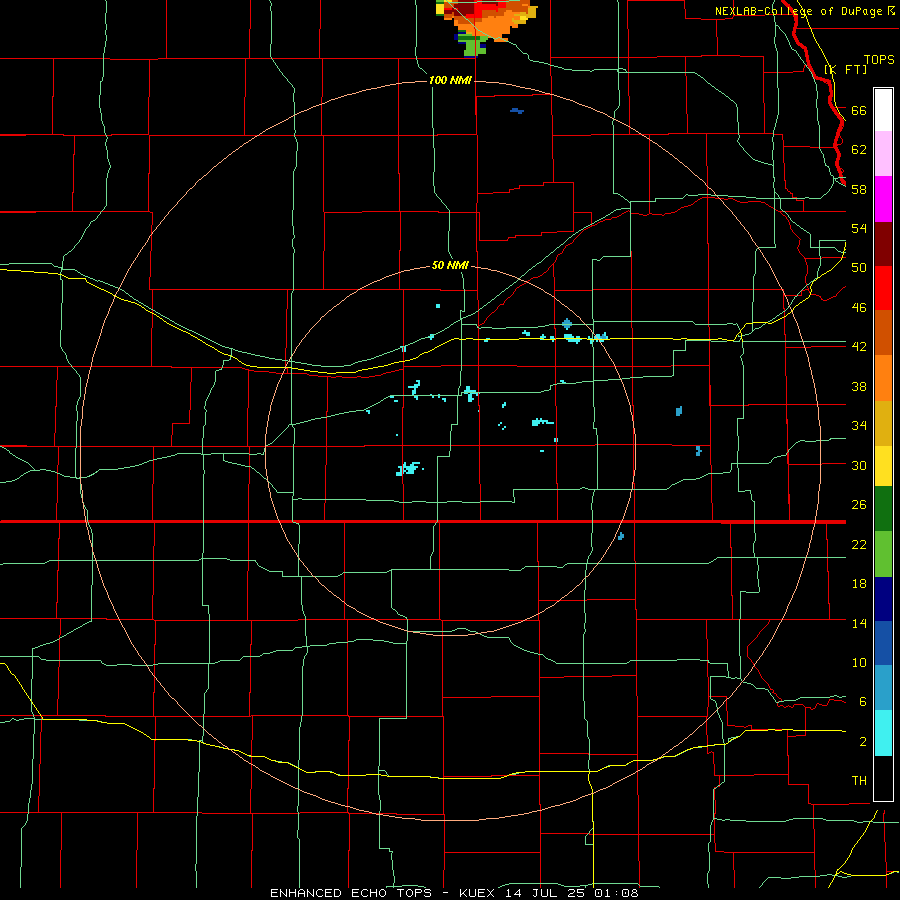Click the TOPS legend heading
The image size is (900, 900).
tap(879, 60)
